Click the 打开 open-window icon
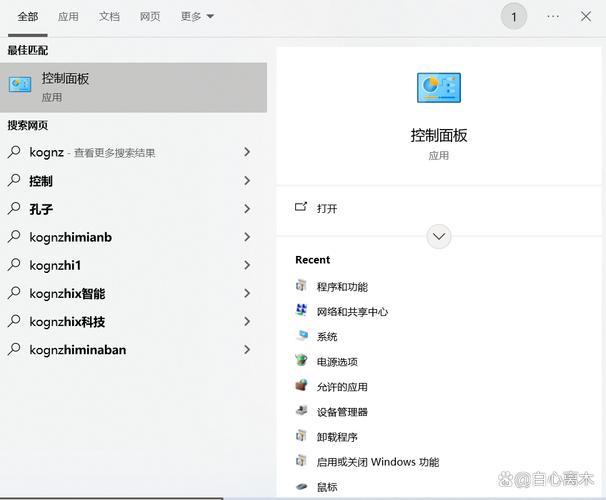The height and width of the screenshot is (500, 606). tap(301, 207)
